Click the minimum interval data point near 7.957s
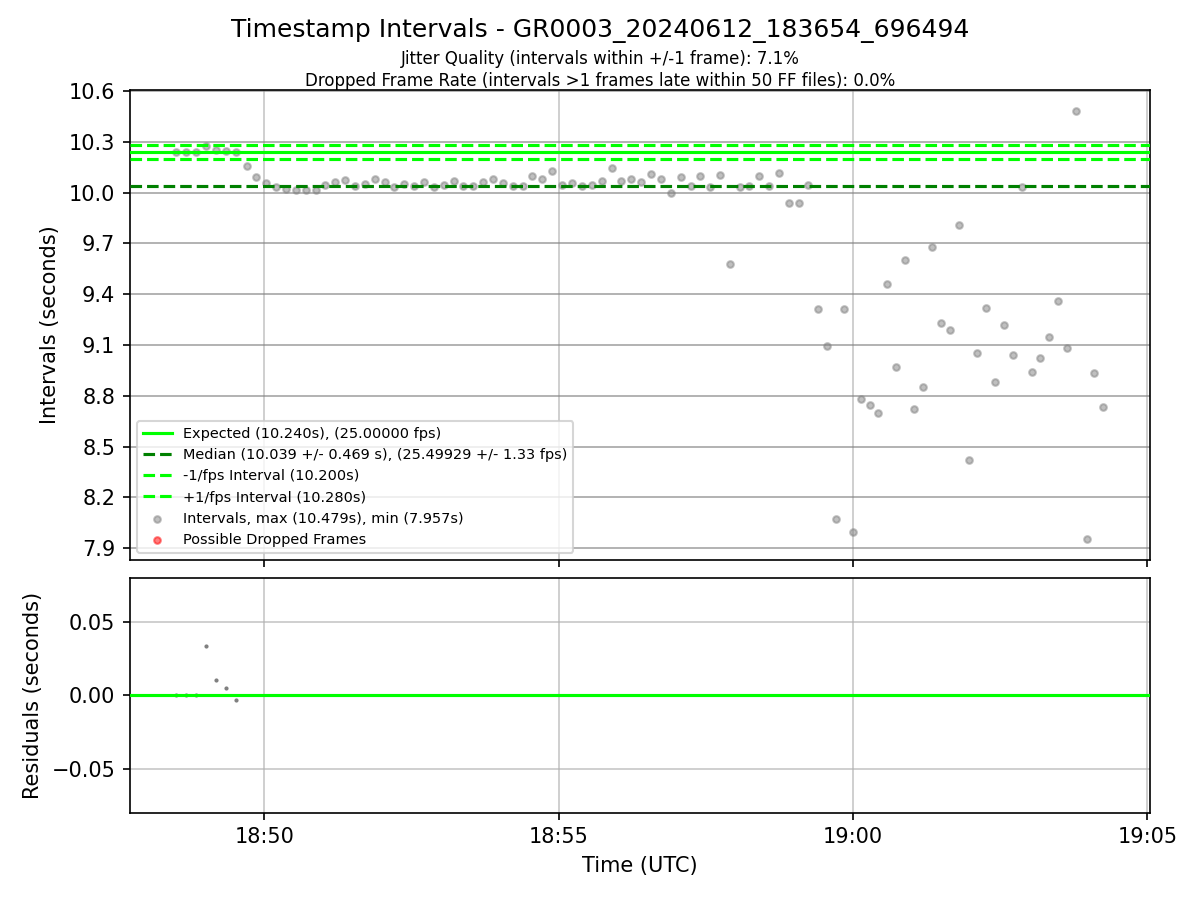 tap(1087, 539)
